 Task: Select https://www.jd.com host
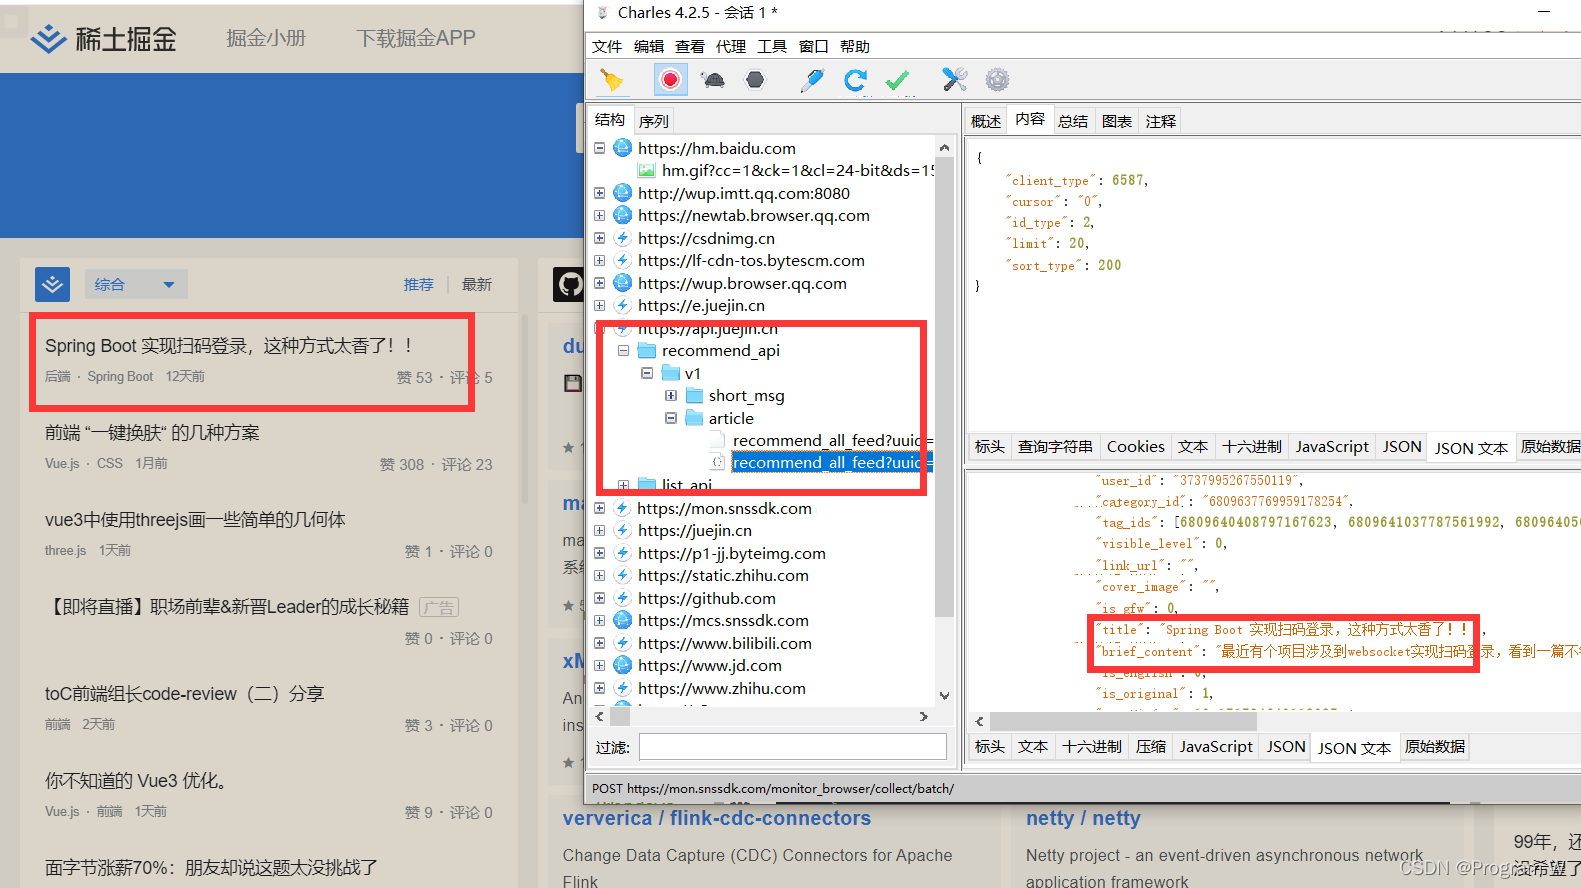710,665
